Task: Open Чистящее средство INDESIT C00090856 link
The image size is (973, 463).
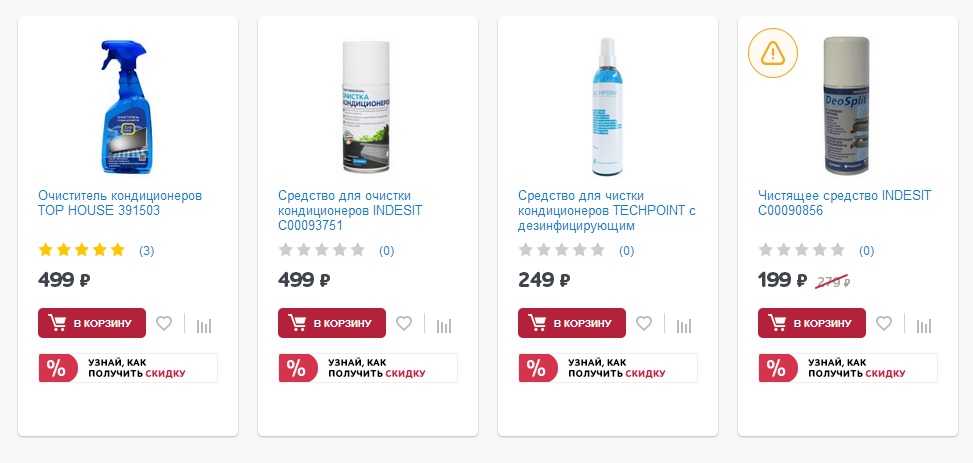Action: [x=845, y=203]
